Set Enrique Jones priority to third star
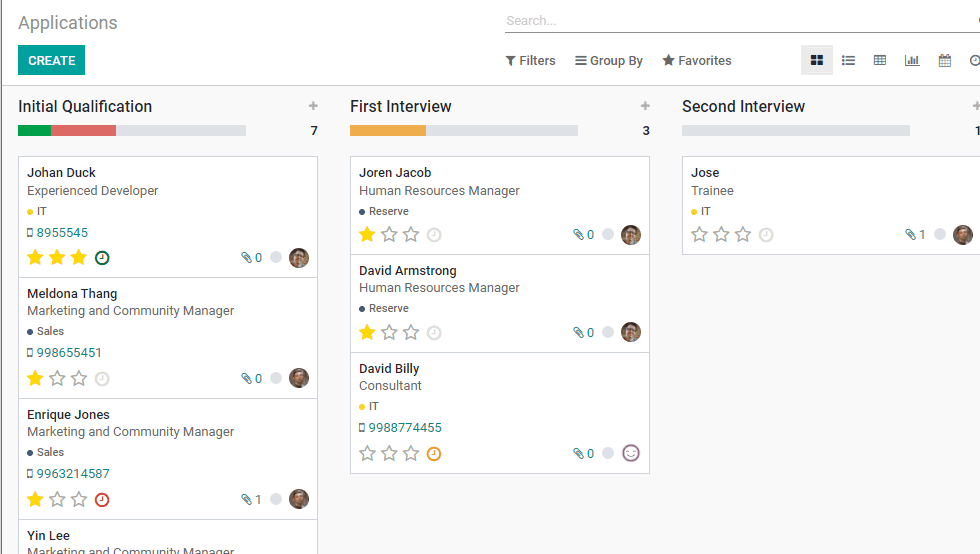Screen dimensions: 980x554 [79, 500]
